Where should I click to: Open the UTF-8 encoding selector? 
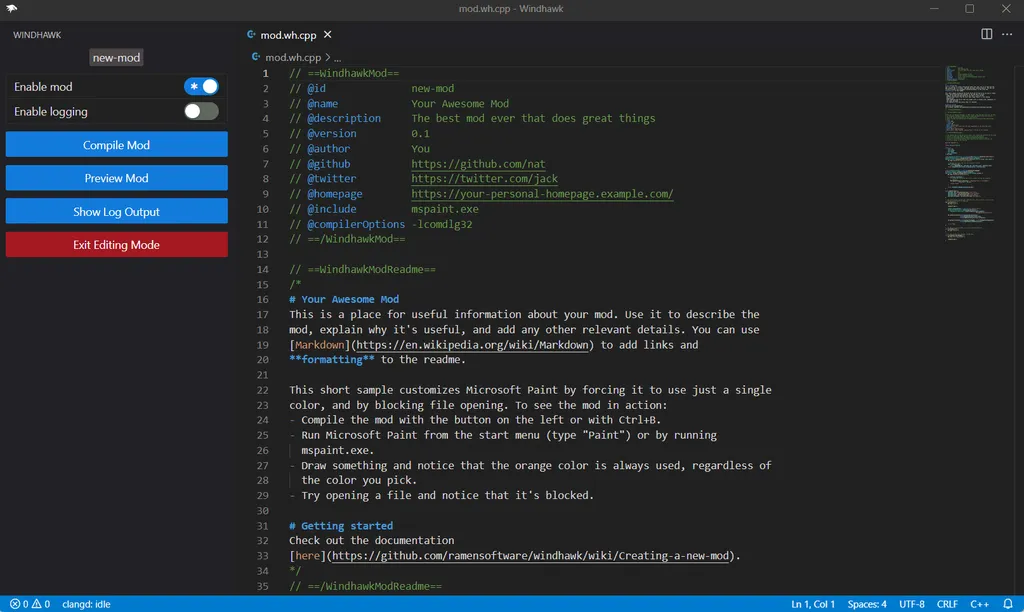click(912, 604)
